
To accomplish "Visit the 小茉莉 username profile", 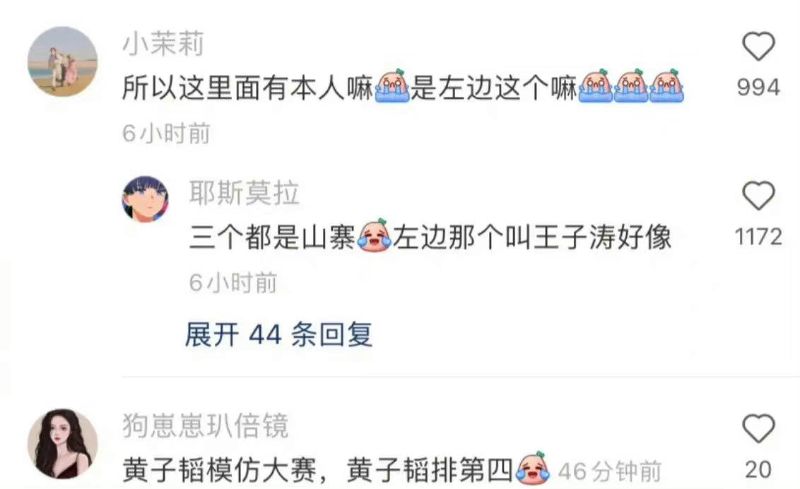I will pyautogui.click(x=163, y=43).
